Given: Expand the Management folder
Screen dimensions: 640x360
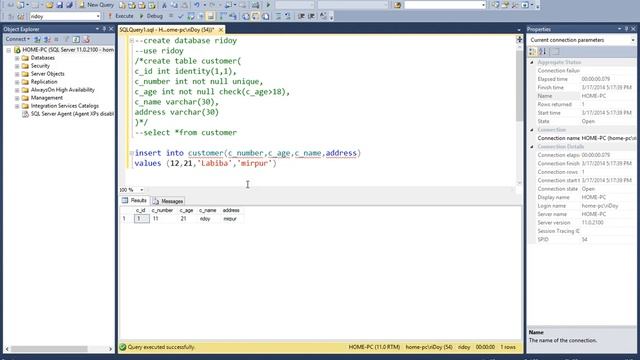Looking at the screenshot, I should 17,98.
